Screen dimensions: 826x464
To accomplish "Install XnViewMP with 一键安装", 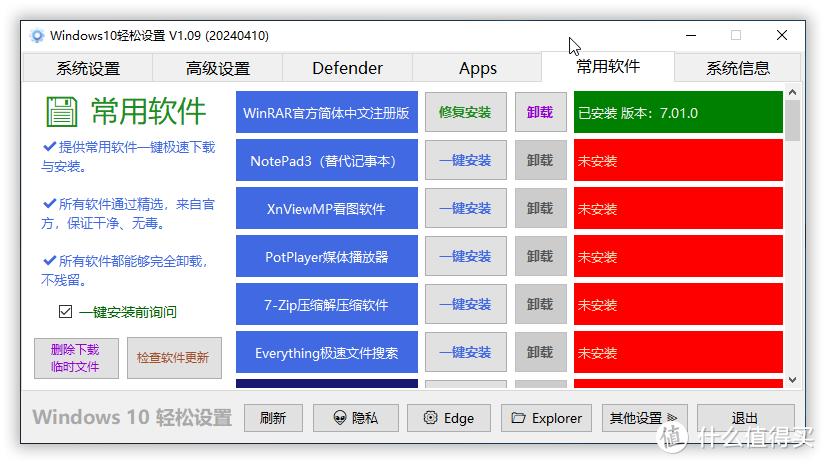I will [466, 208].
